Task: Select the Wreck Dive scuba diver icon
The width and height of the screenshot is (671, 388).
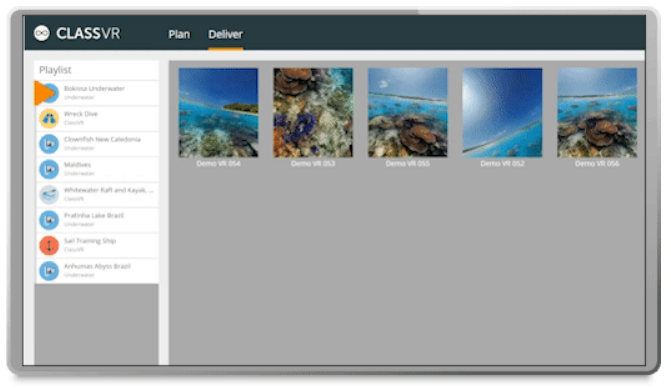Action: tap(49, 118)
